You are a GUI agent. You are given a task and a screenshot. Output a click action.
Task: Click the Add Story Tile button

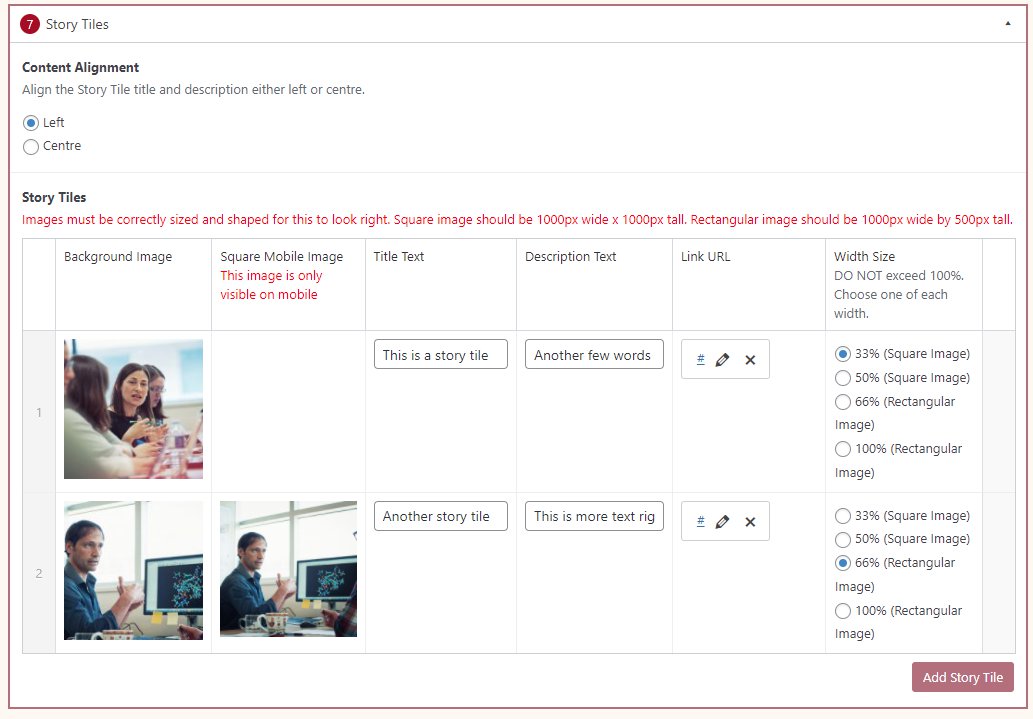tap(963, 677)
